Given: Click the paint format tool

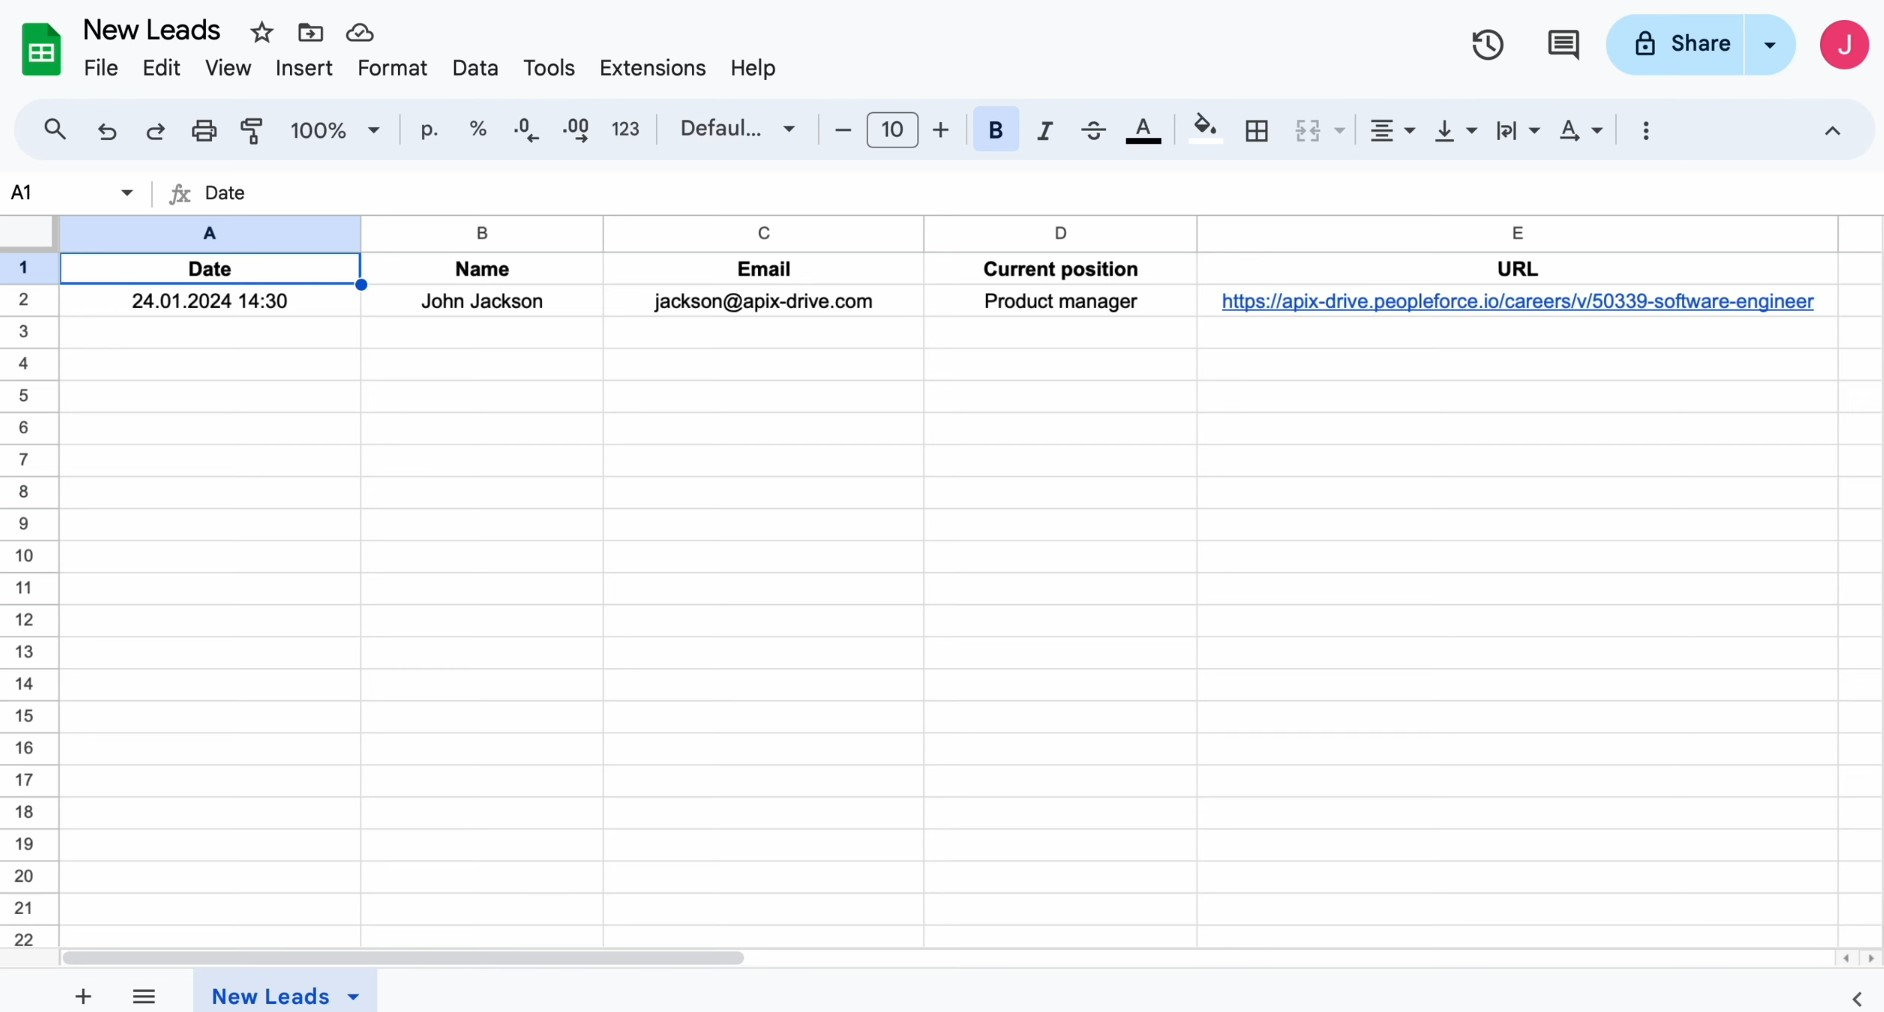Looking at the screenshot, I should tap(252, 130).
